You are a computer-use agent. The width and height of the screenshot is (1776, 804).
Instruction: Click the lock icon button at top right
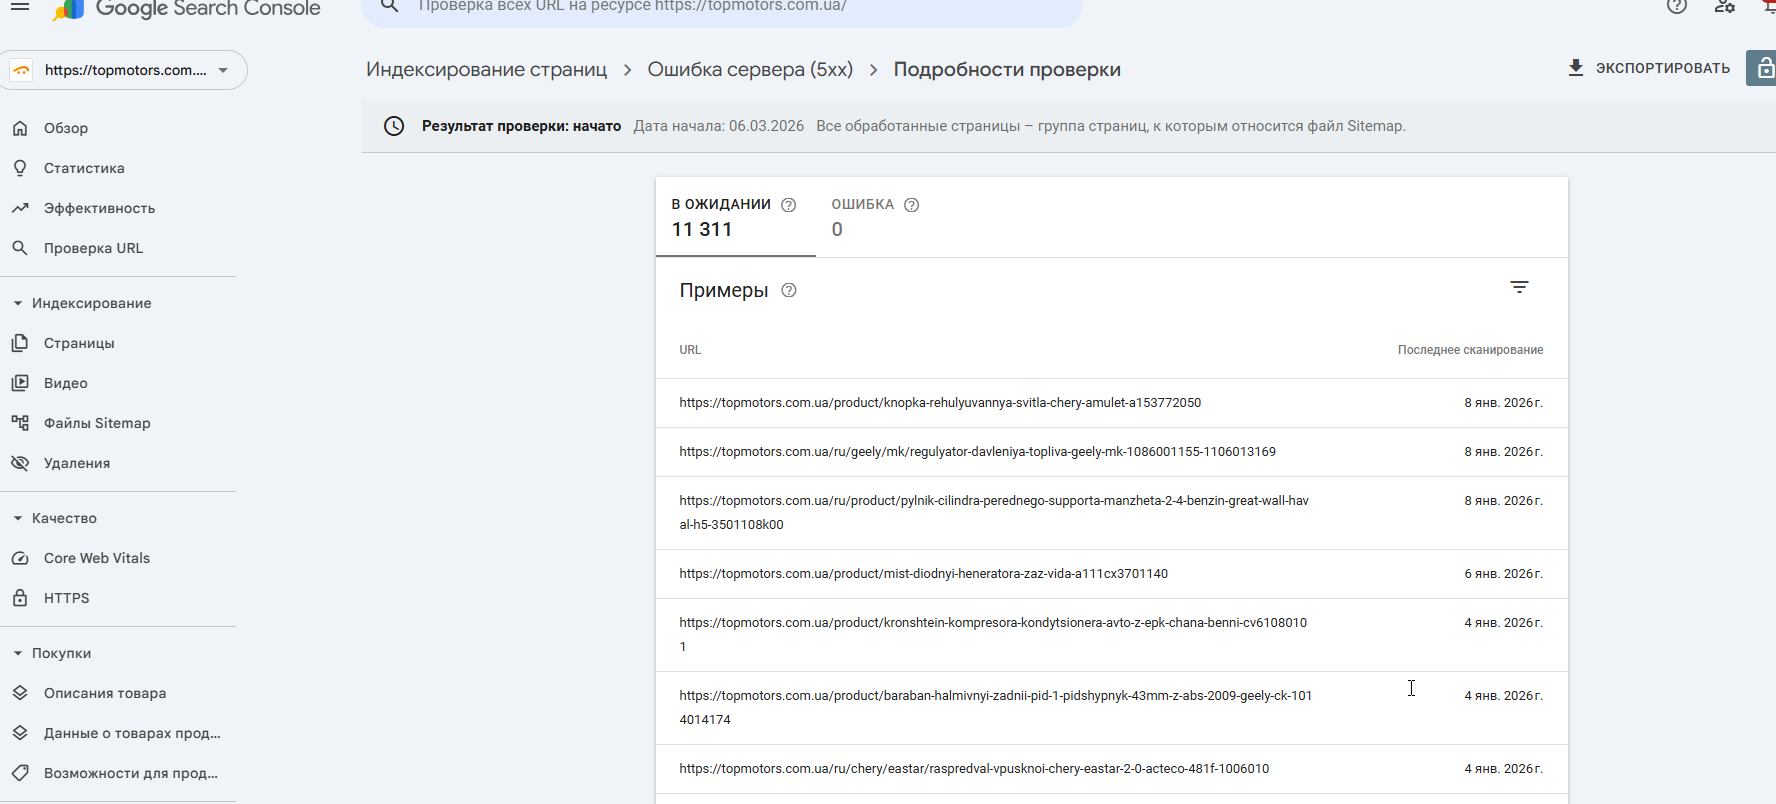point(1762,68)
